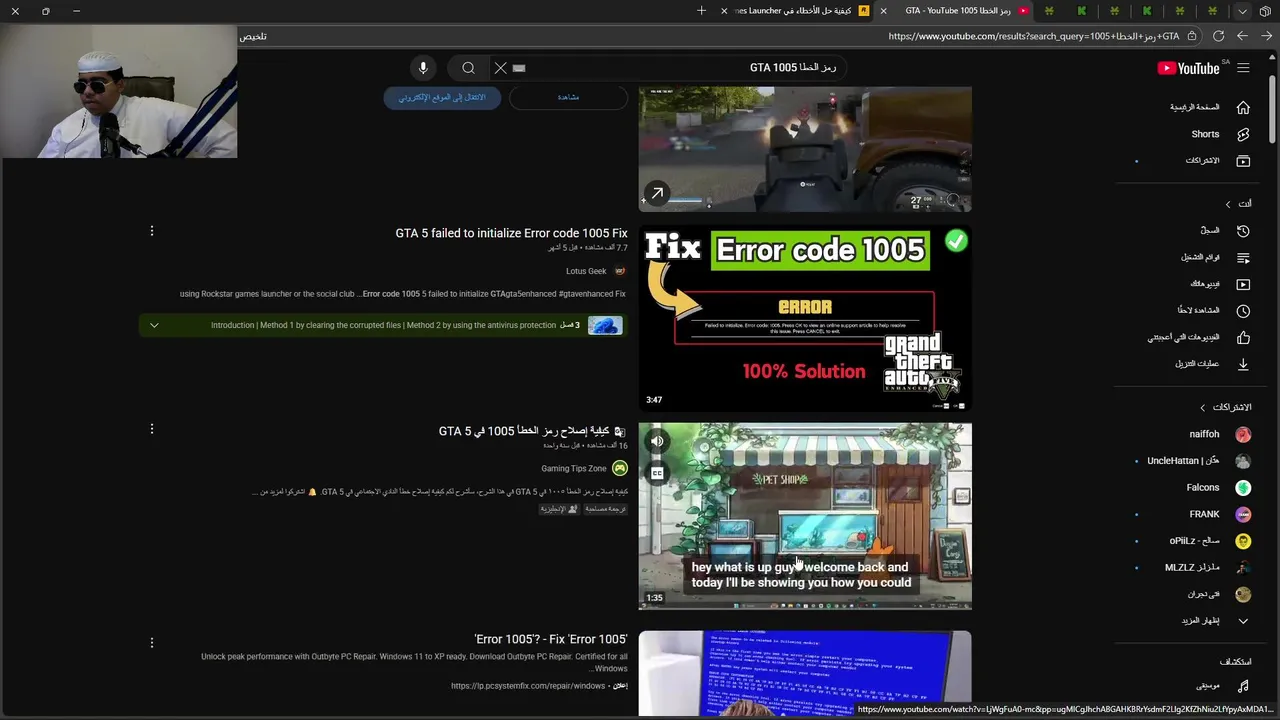Go to the Home page icon in sidebar
This screenshot has height=720, width=1280.
pyautogui.click(x=1243, y=107)
